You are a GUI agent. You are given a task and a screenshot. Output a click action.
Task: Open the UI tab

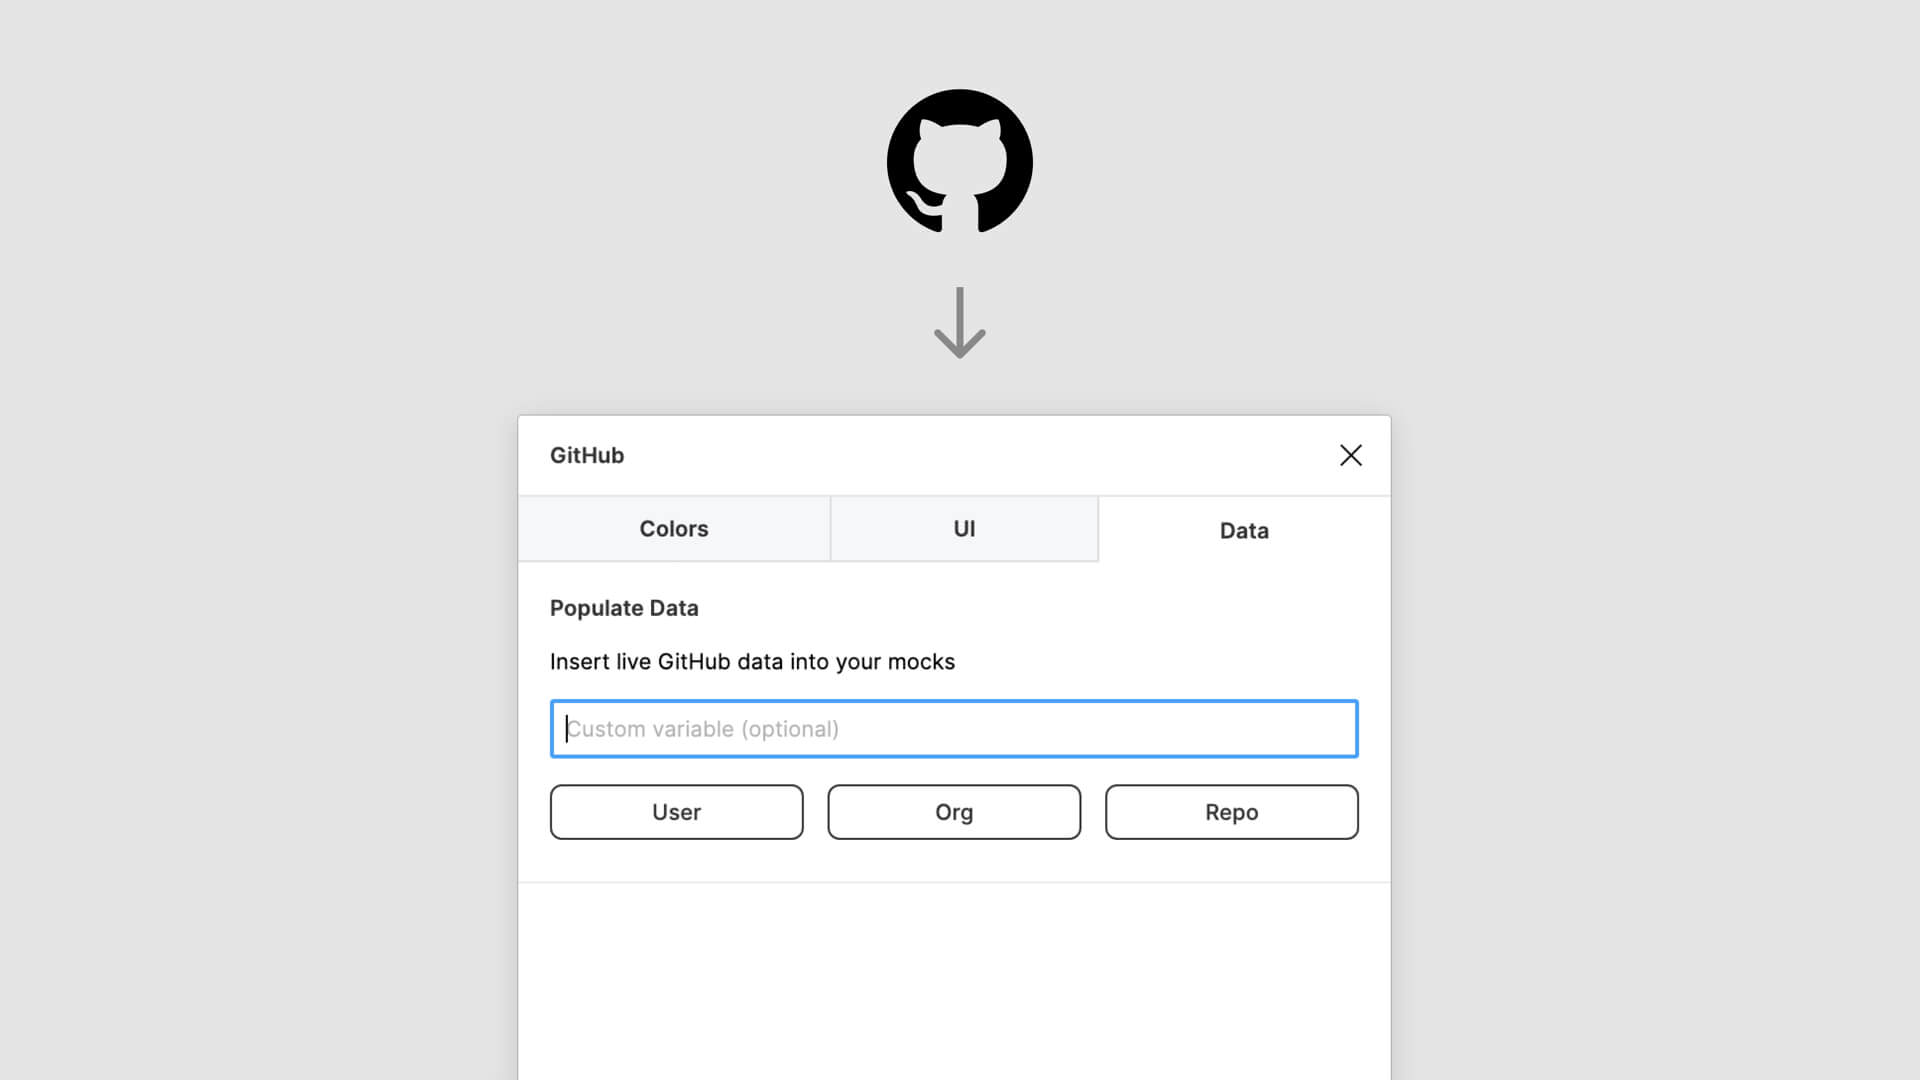[964, 529]
